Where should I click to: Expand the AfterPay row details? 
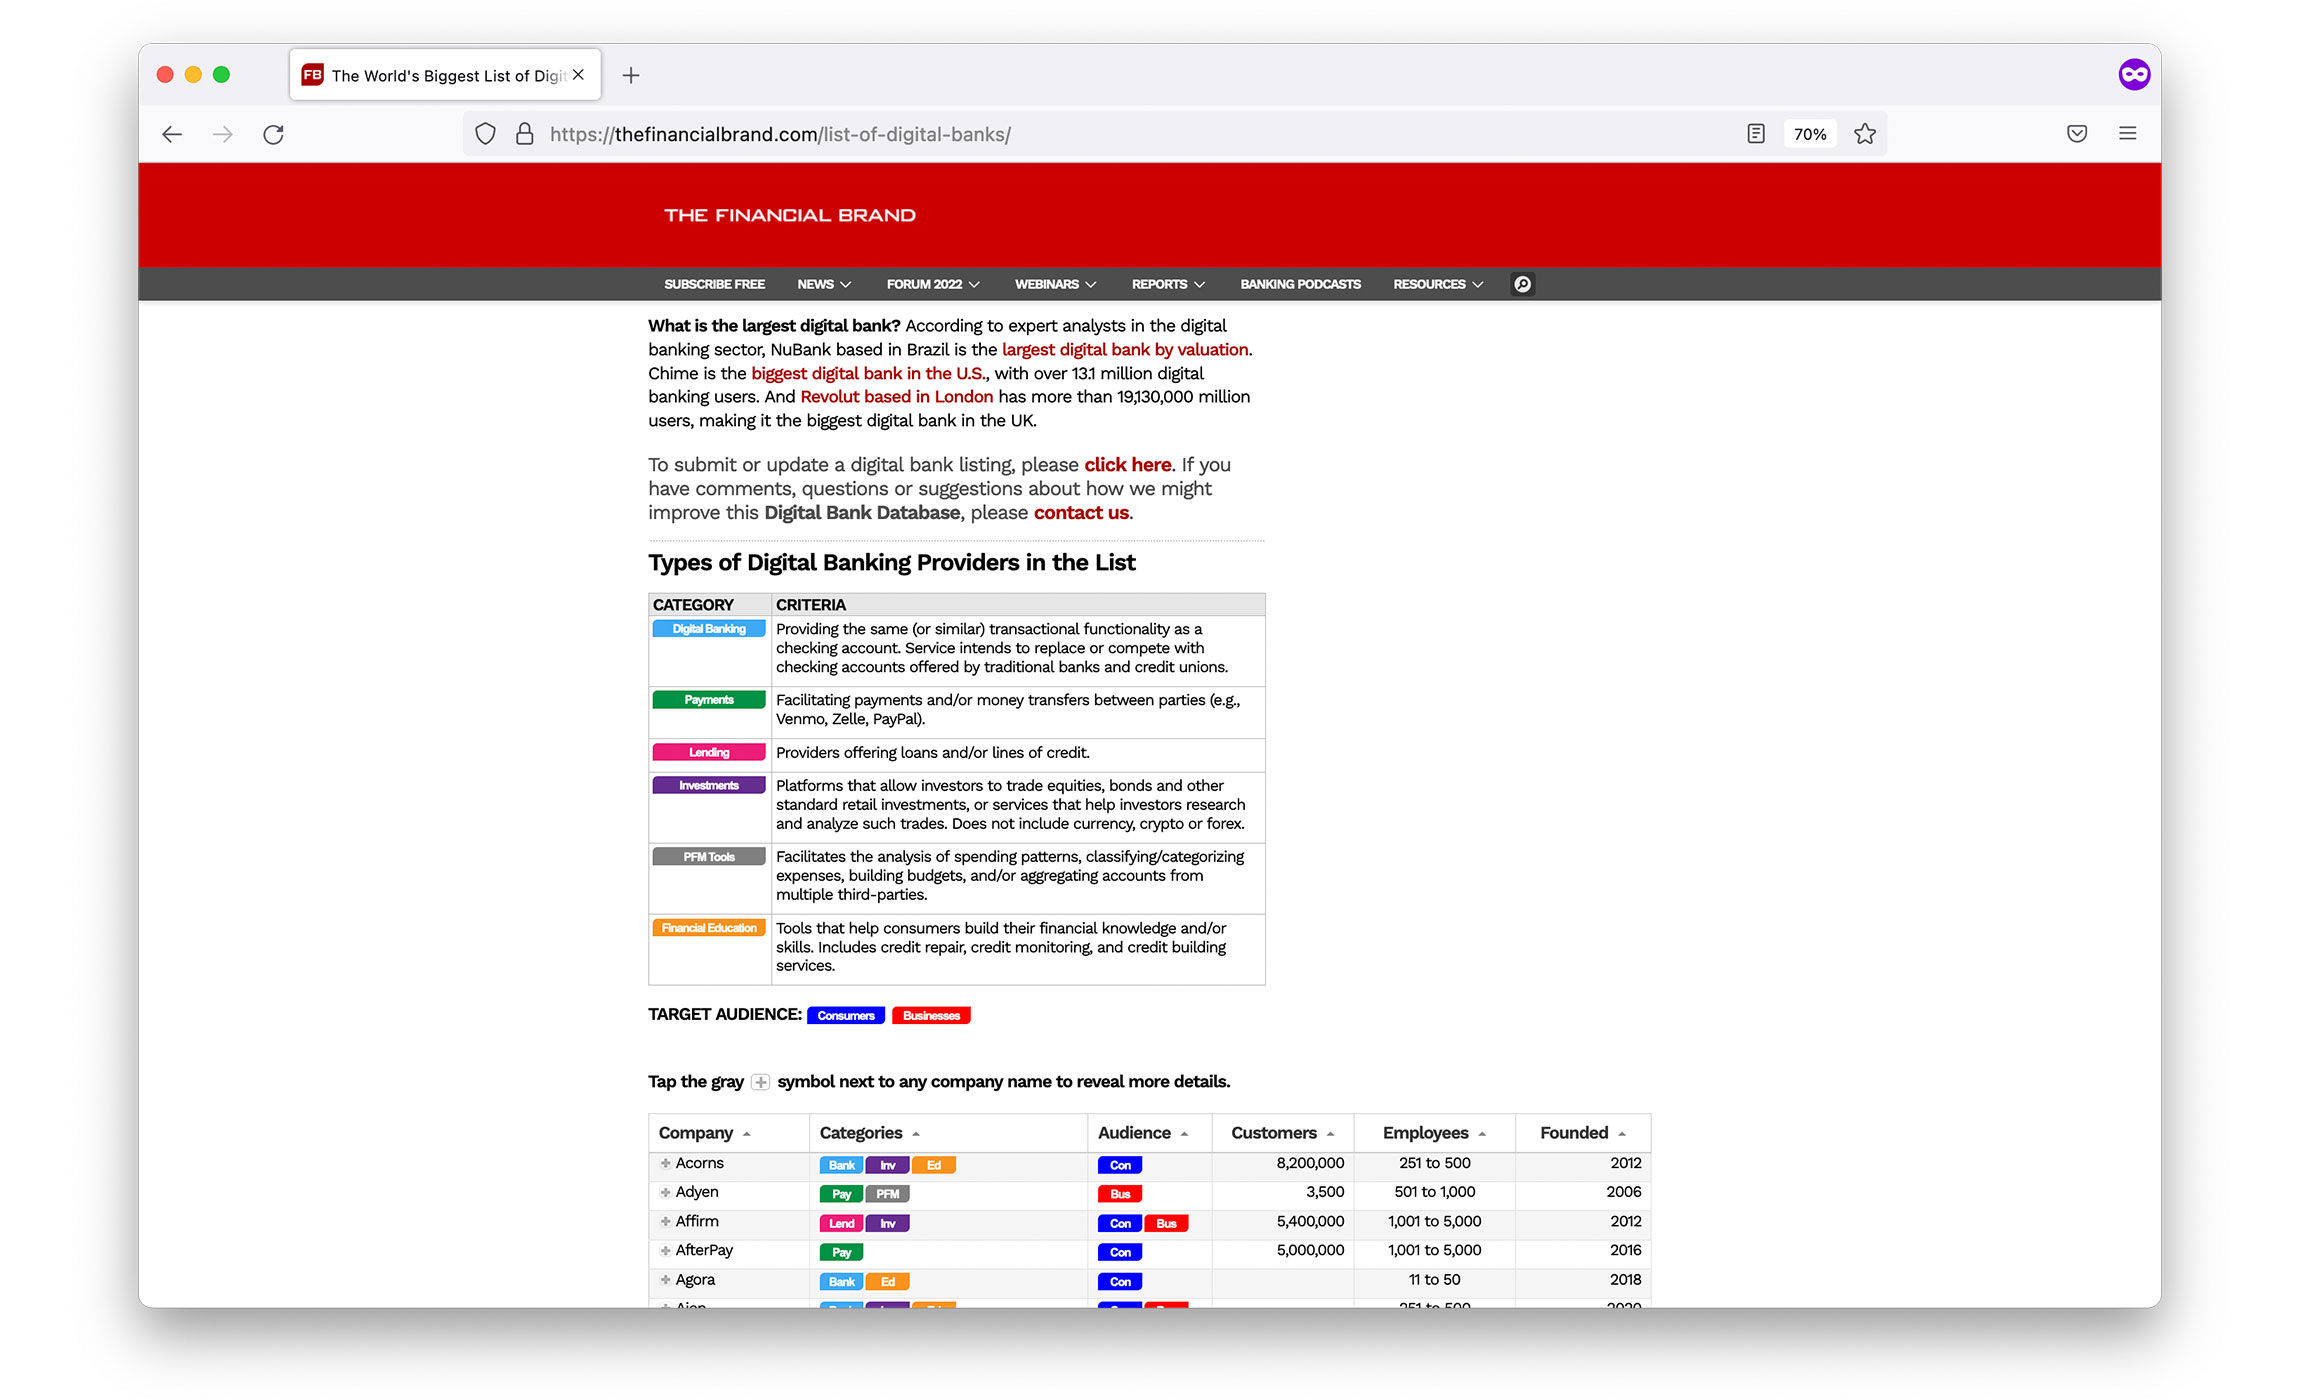(665, 1250)
